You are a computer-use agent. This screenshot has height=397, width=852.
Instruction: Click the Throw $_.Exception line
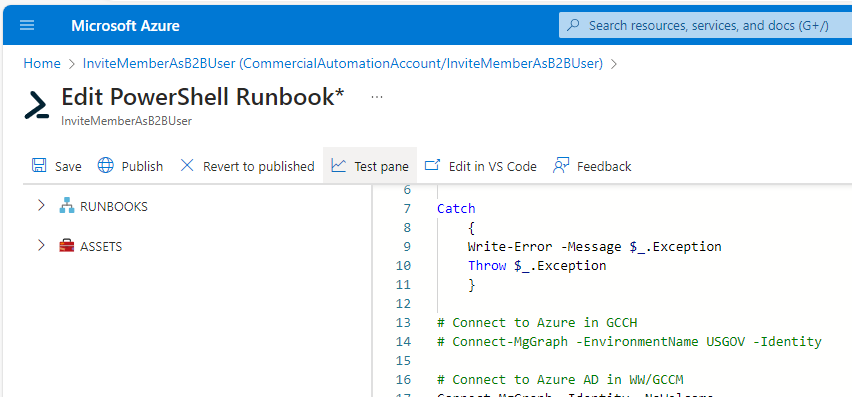[537, 266]
